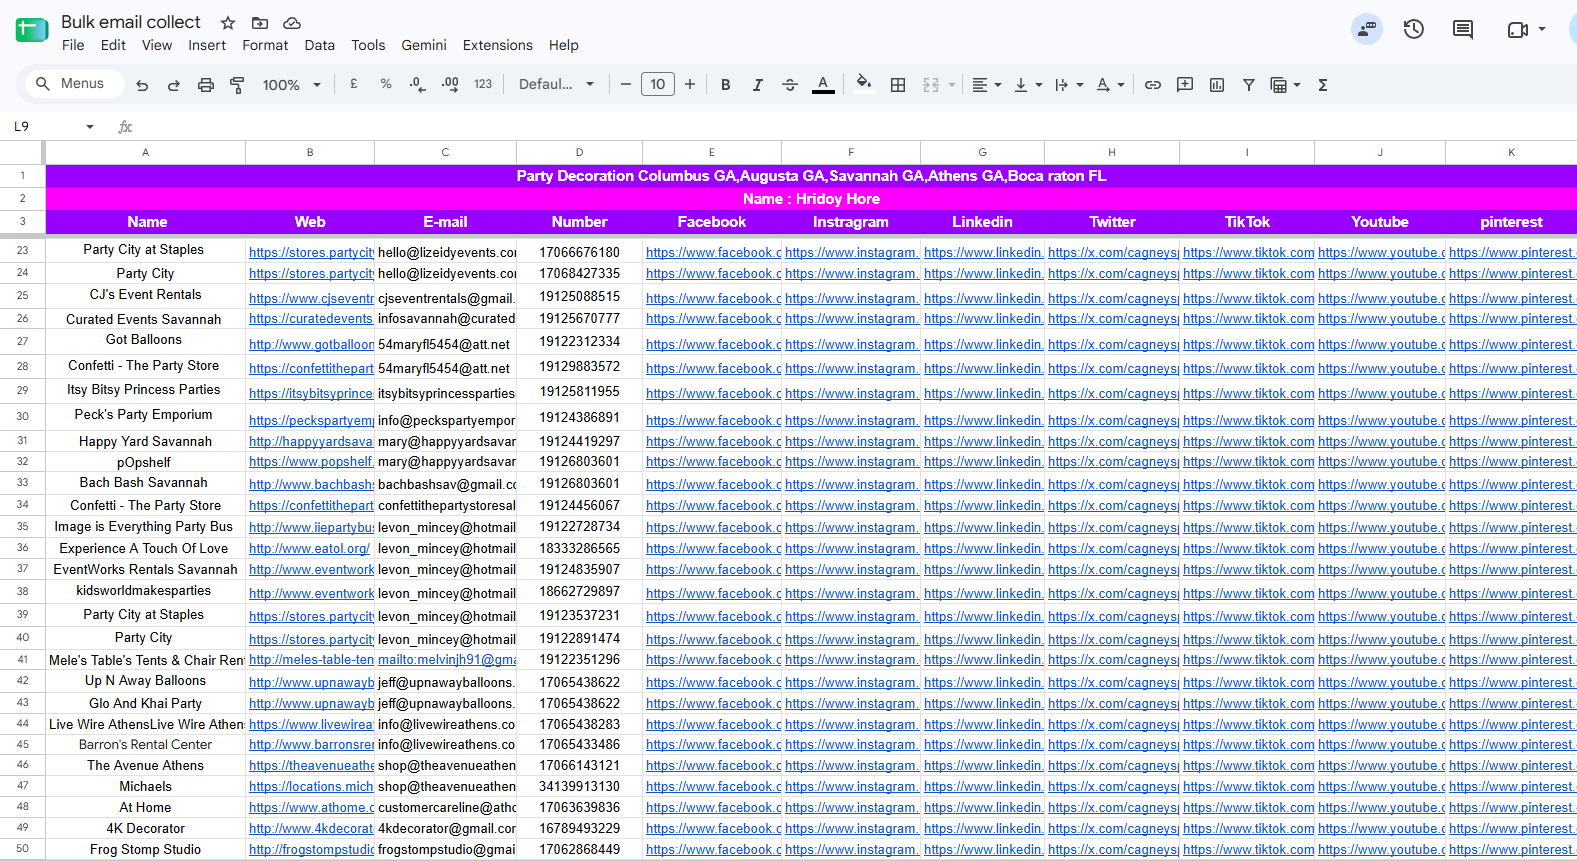Increase font size with plus button
The image size is (1577, 861).
pyautogui.click(x=690, y=84)
